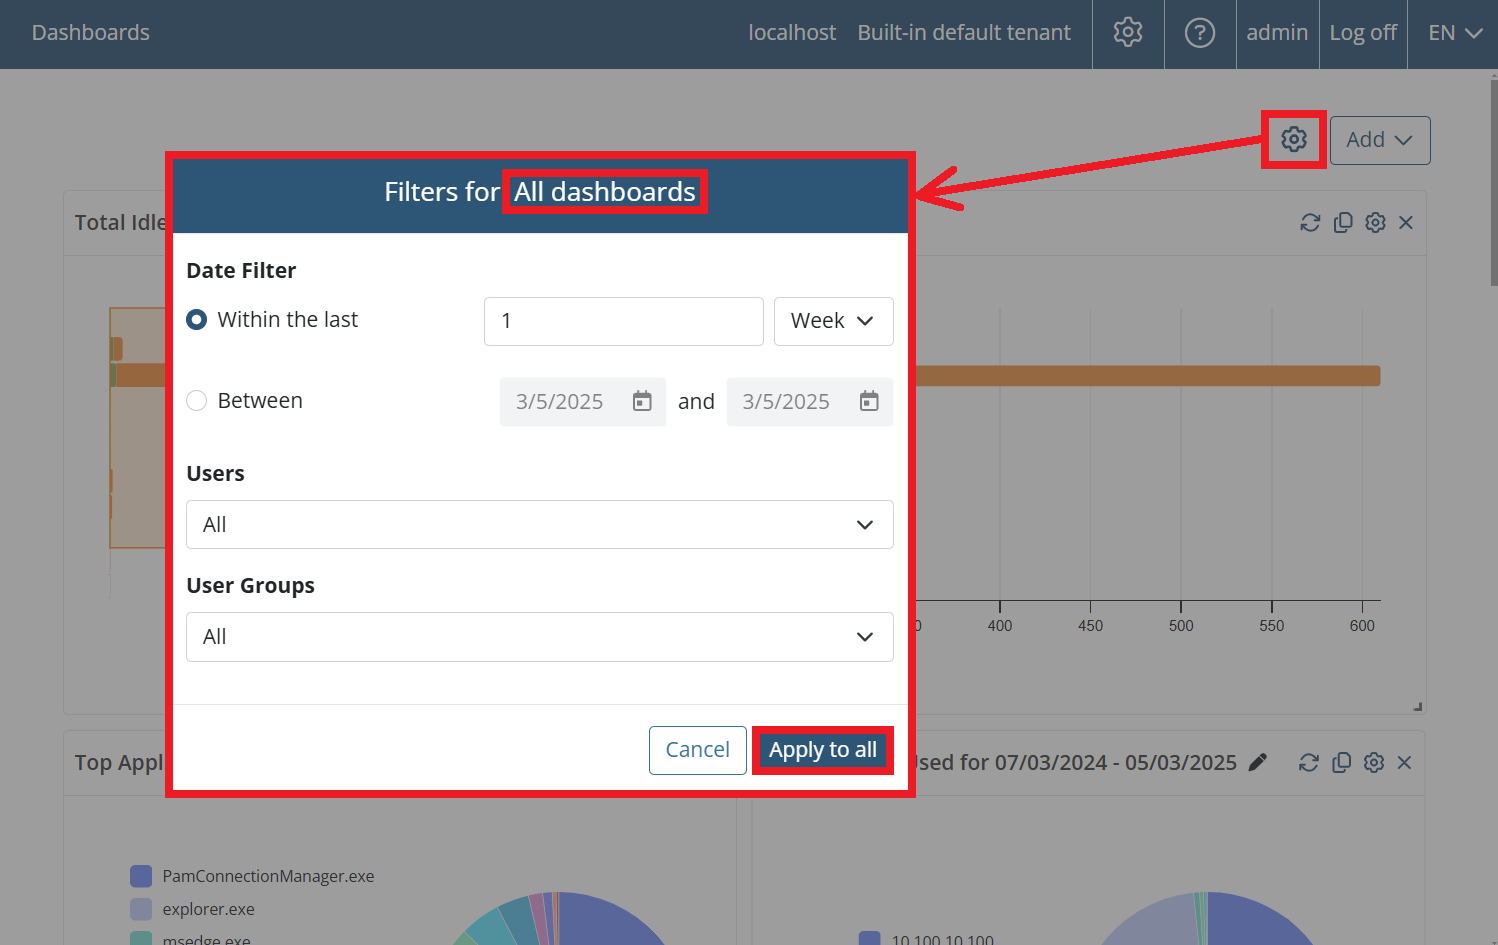Viewport: 1498px width, 945px height.
Task: Open global settings gear in top bar
Action: (1128, 33)
